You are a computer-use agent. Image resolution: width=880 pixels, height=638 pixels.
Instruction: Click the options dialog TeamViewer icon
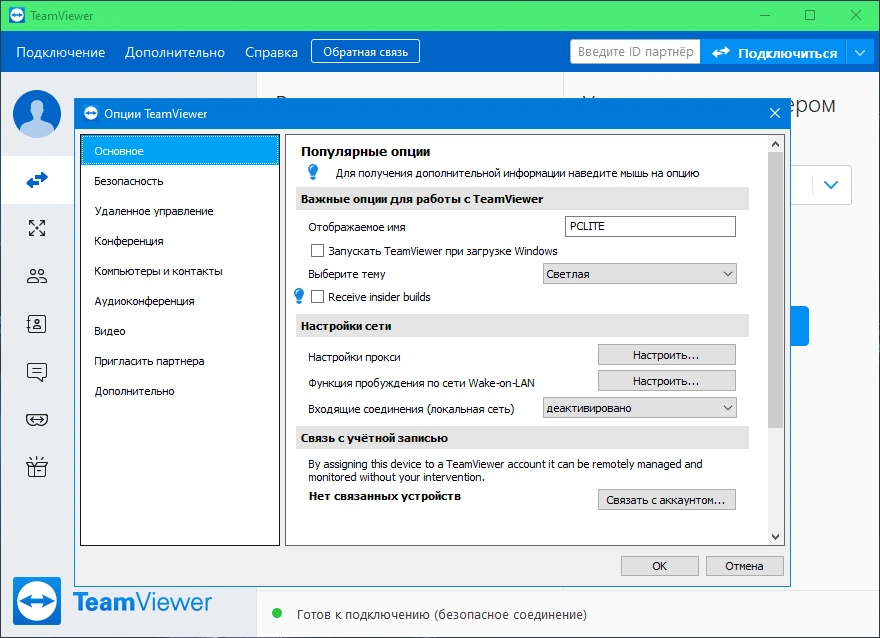tap(91, 113)
